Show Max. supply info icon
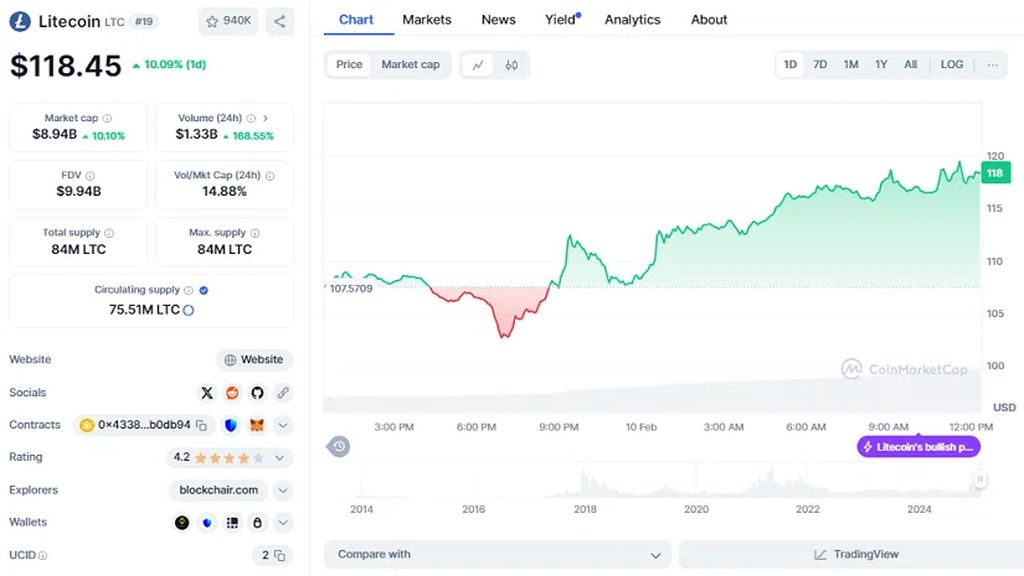1024x576 pixels. (x=255, y=233)
